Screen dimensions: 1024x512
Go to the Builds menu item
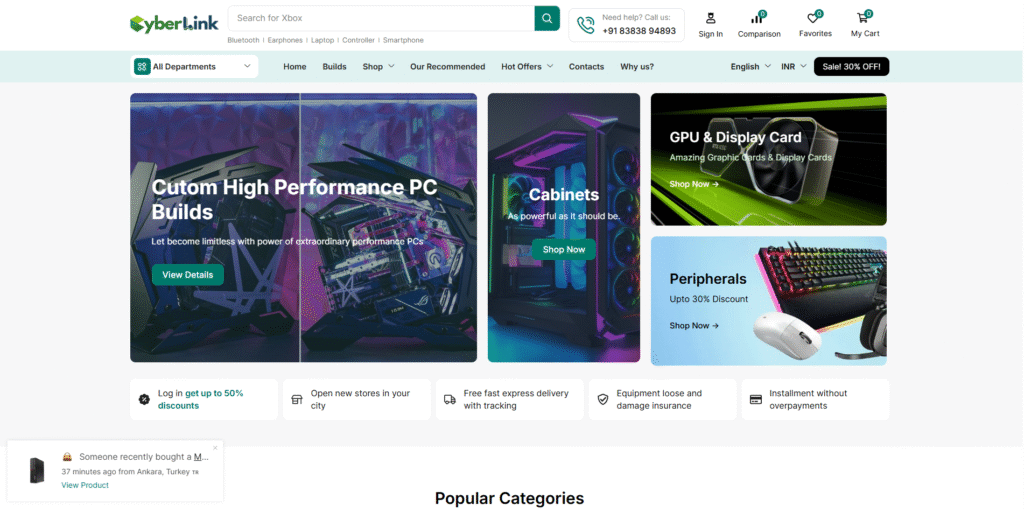(334, 67)
